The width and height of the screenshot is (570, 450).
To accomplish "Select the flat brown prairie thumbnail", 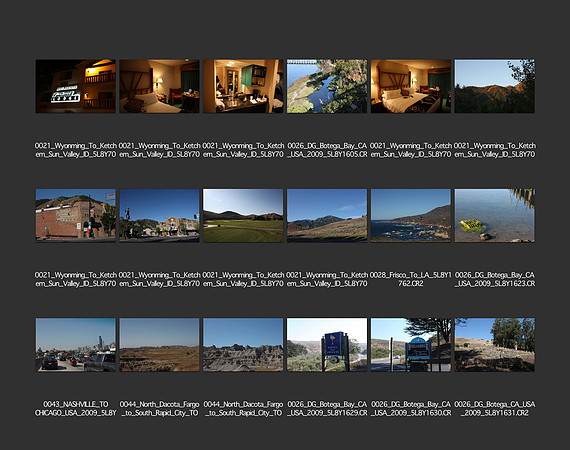I will pos(159,345).
